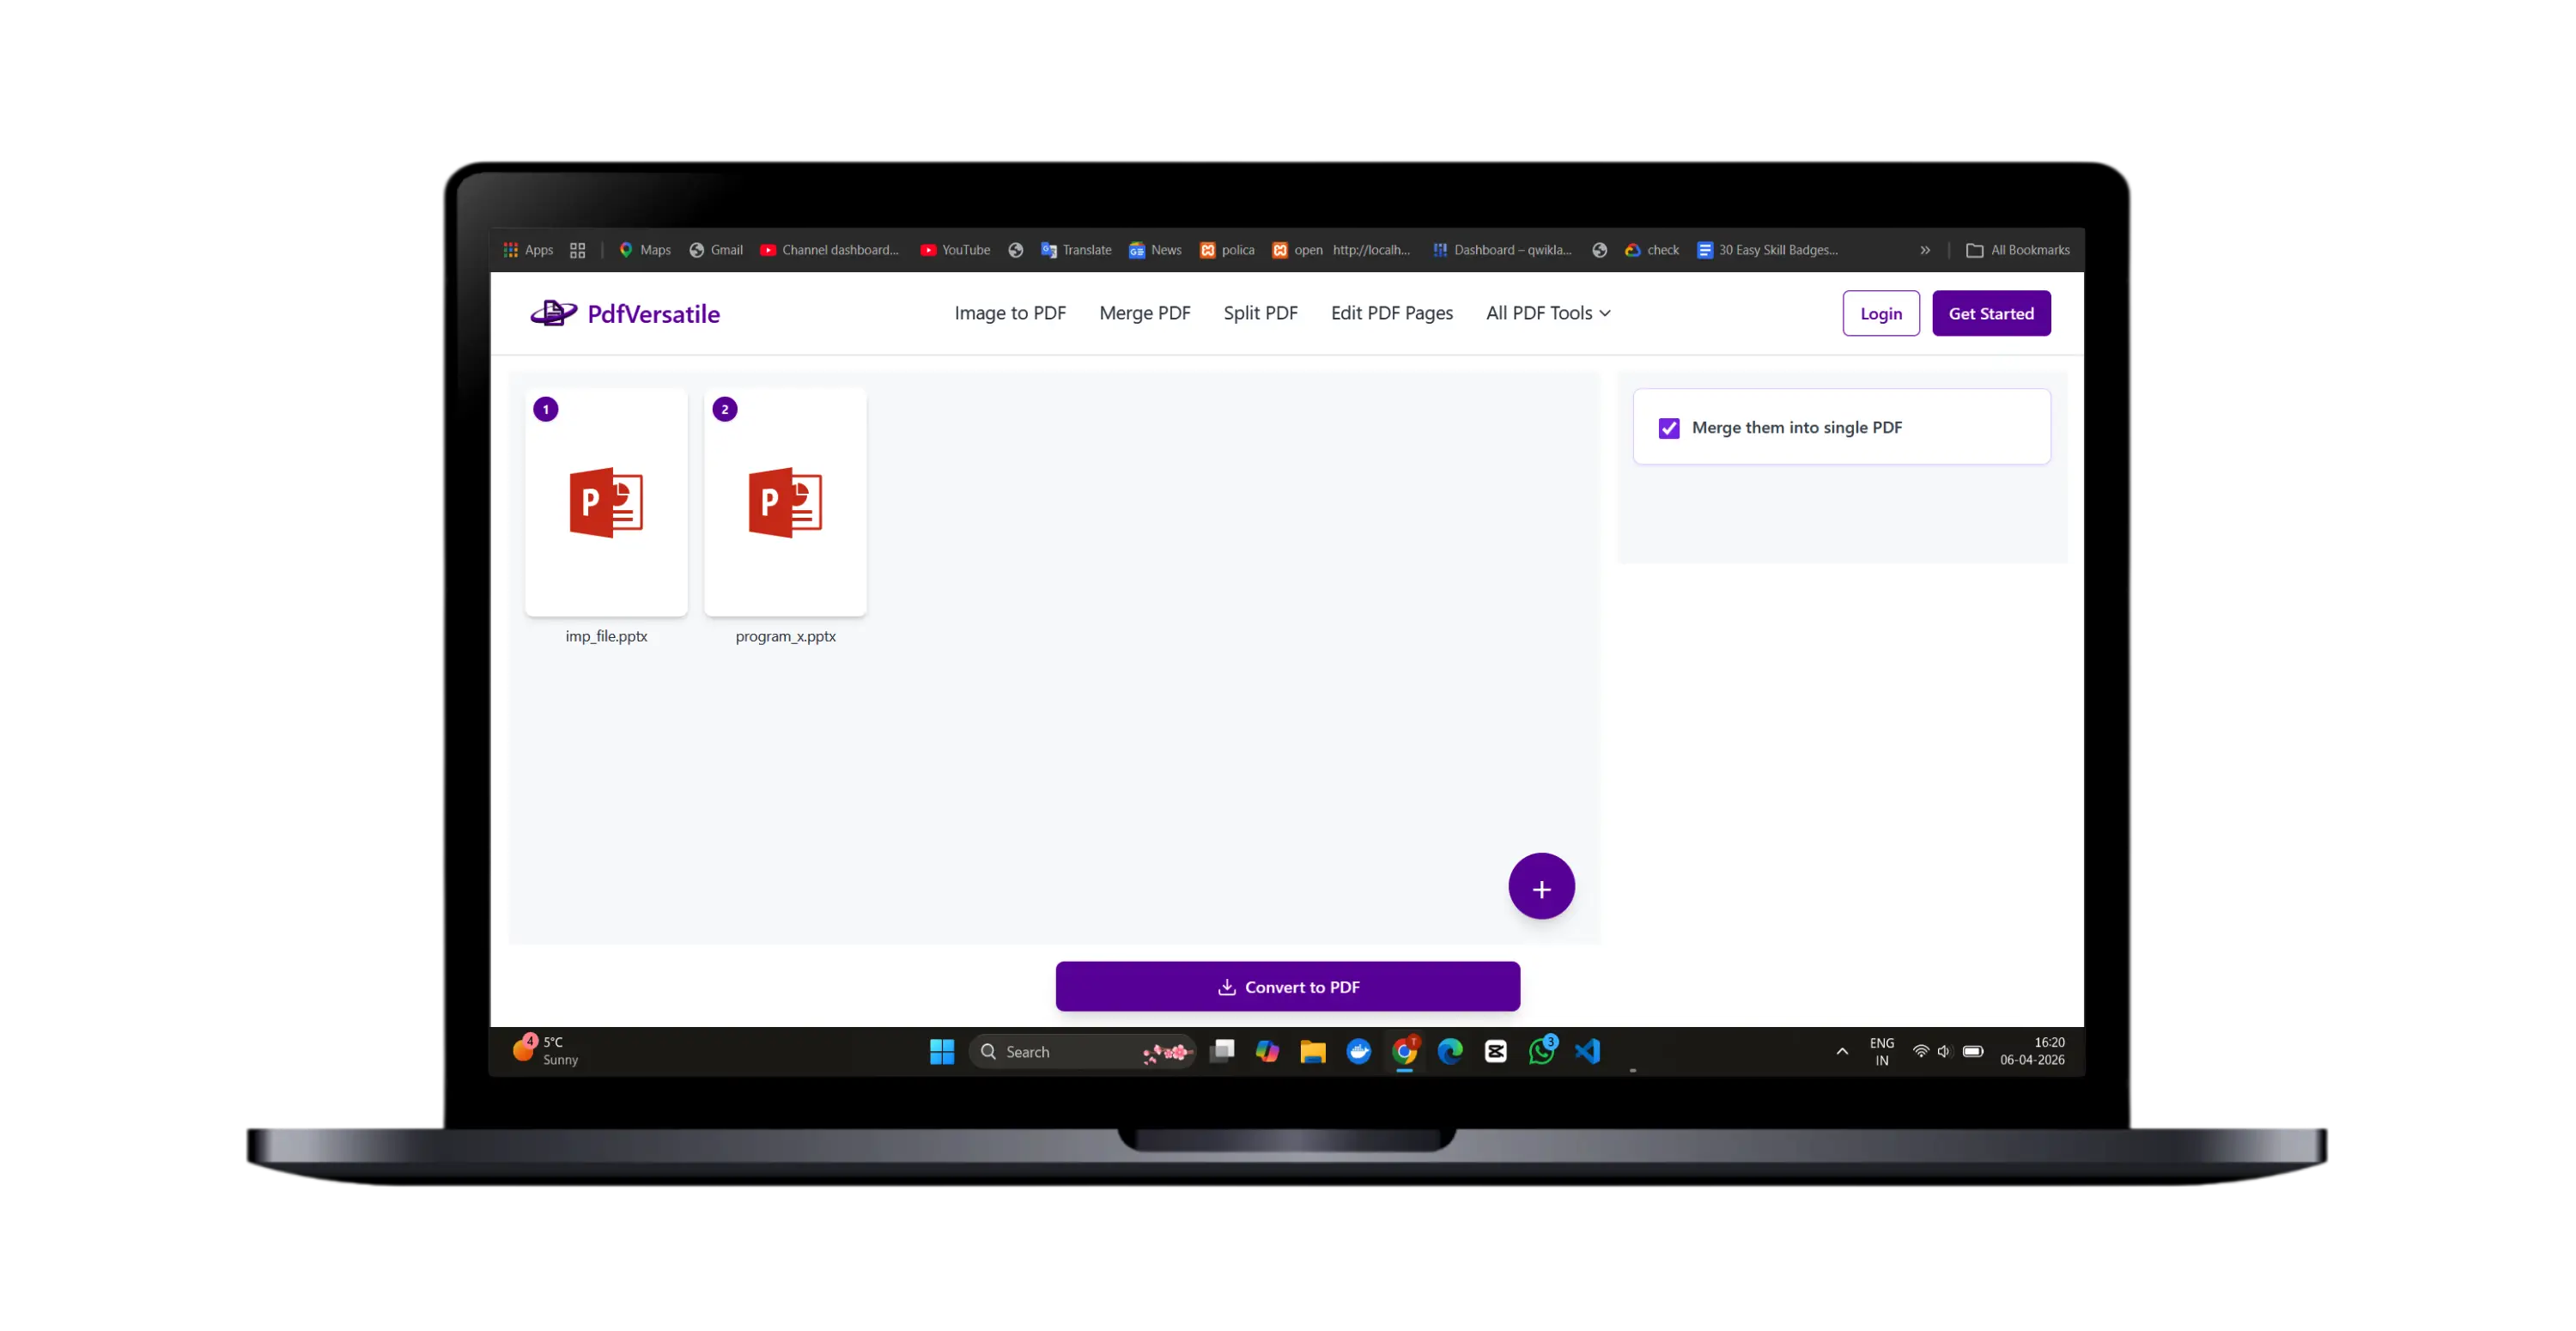The height and width of the screenshot is (1331, 2576).
Task: Open the Windows Start menu
Action: 941,1051
